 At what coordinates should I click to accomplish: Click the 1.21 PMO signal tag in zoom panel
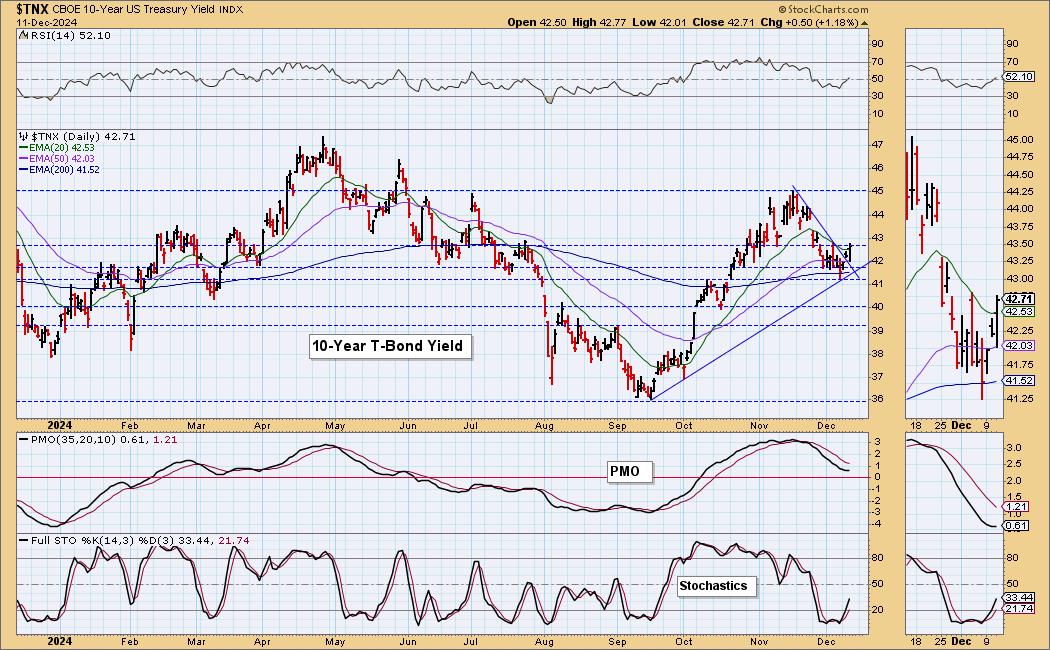pyautogui.click(x=1017, y=507)
